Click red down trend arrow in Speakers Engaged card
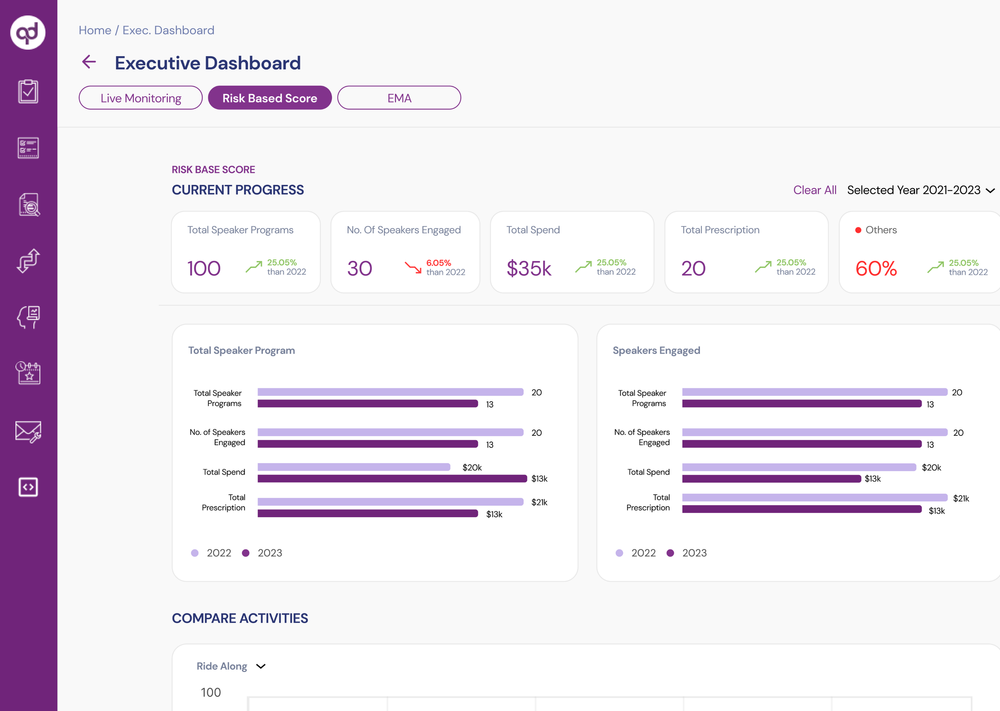 click(413, 267)
